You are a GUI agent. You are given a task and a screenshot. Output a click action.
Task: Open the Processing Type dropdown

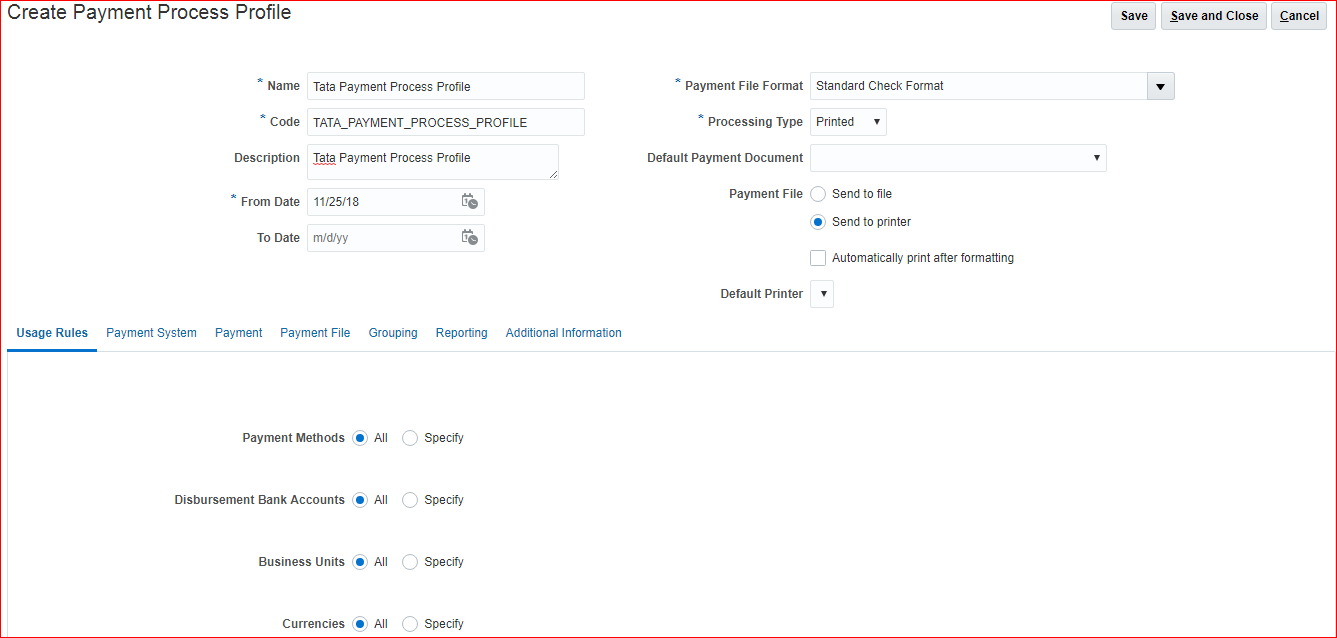click(848, 122)
